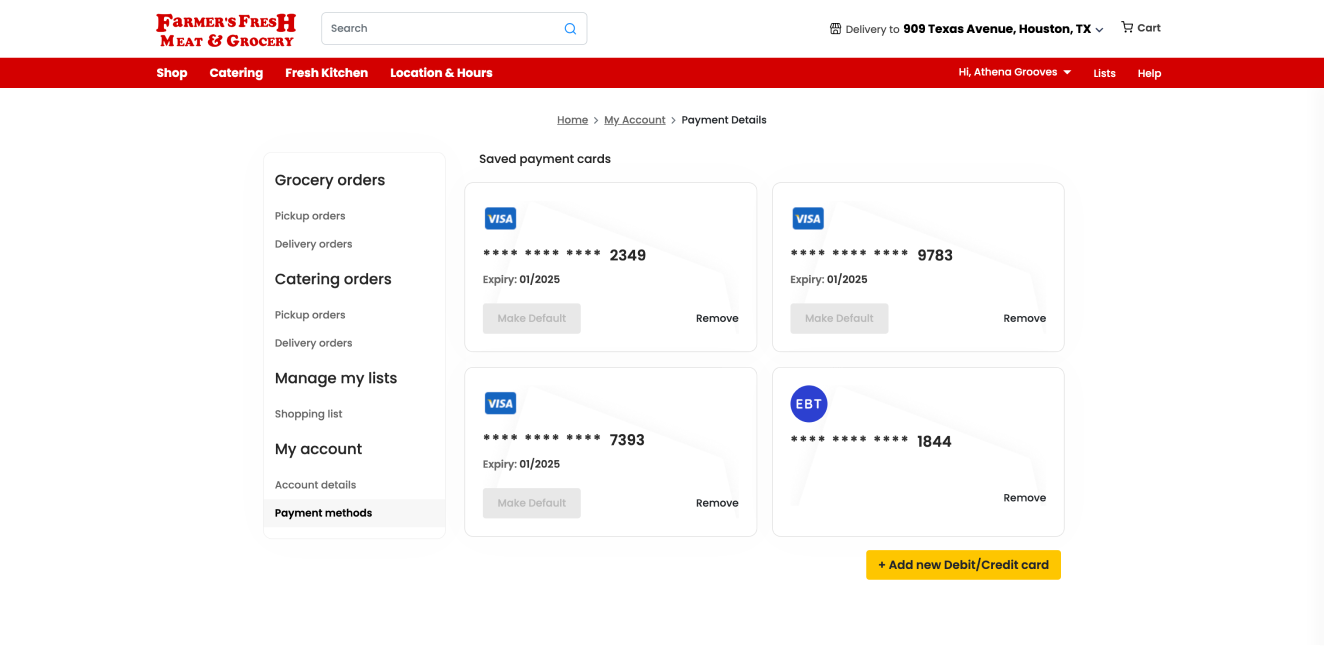This screenshot has height=646, width=1324.
Task: Click the blue EBT card icon
Action: tap(808, 404)
